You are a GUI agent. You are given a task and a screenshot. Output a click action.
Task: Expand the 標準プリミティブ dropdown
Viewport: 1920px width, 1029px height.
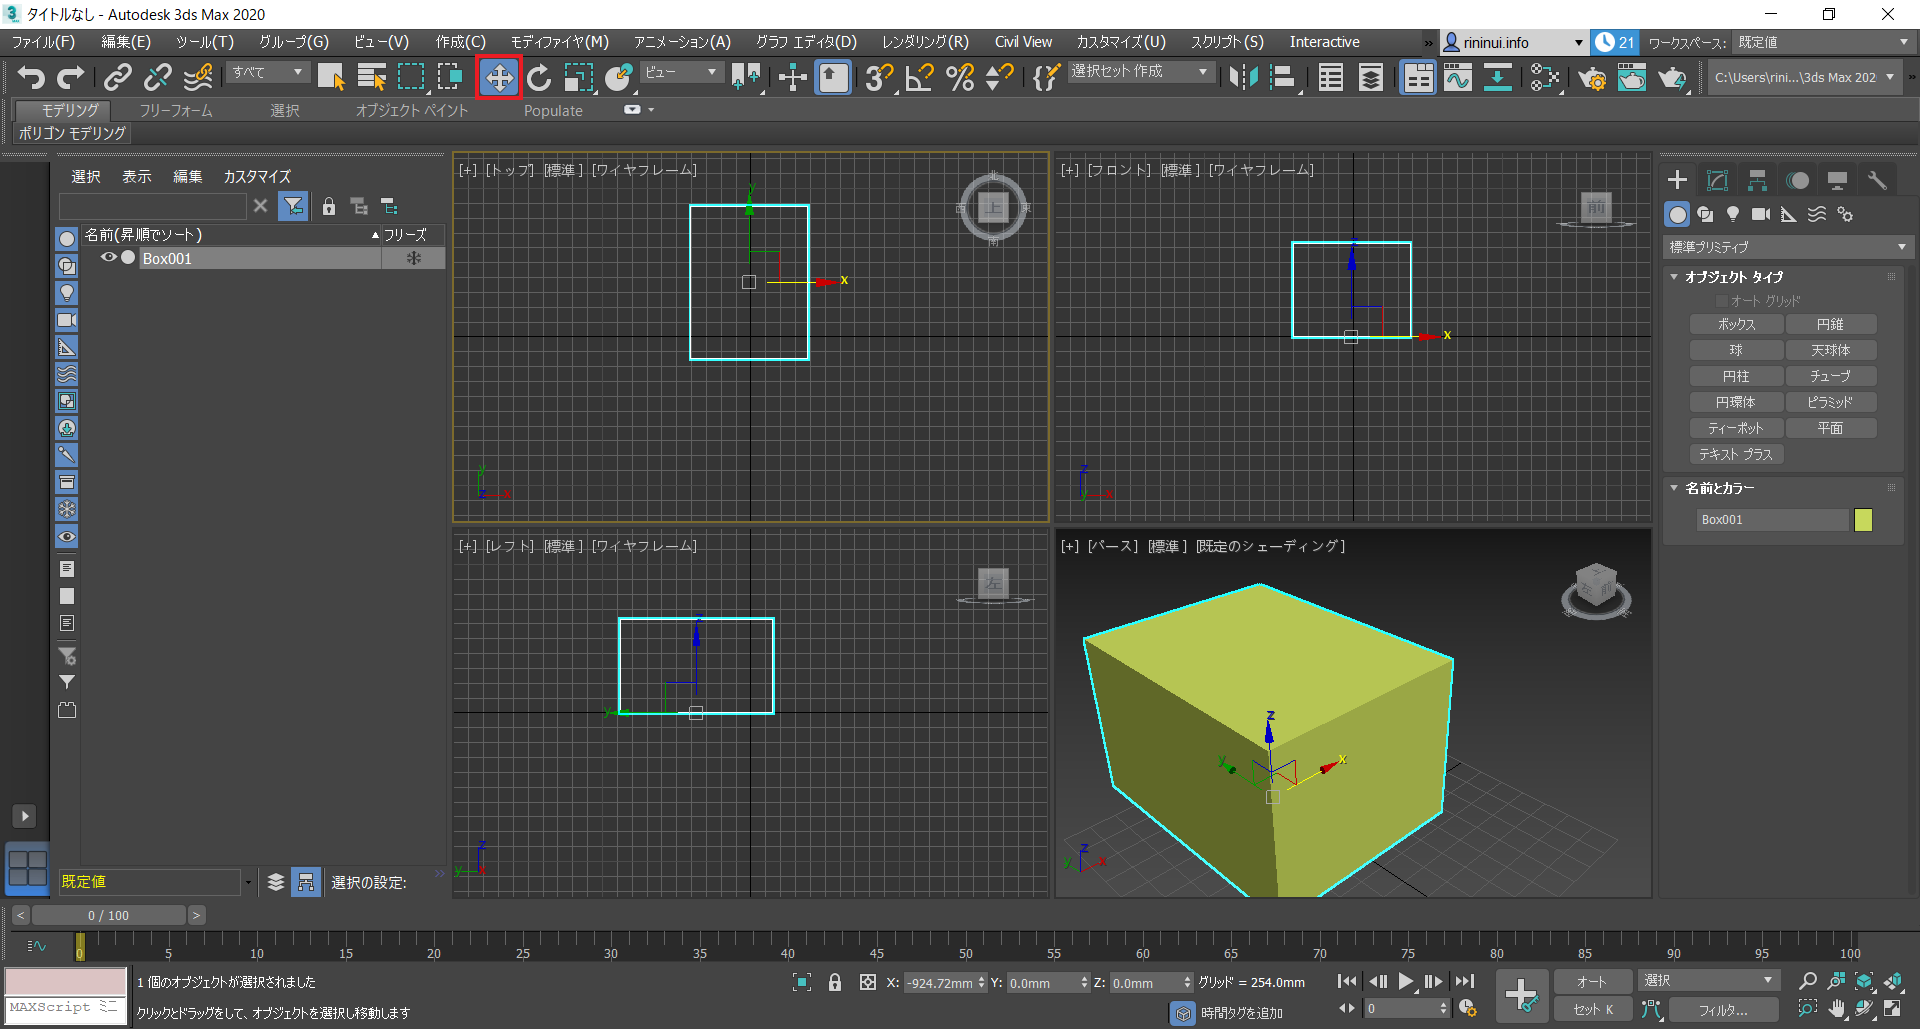point(1786,247)
